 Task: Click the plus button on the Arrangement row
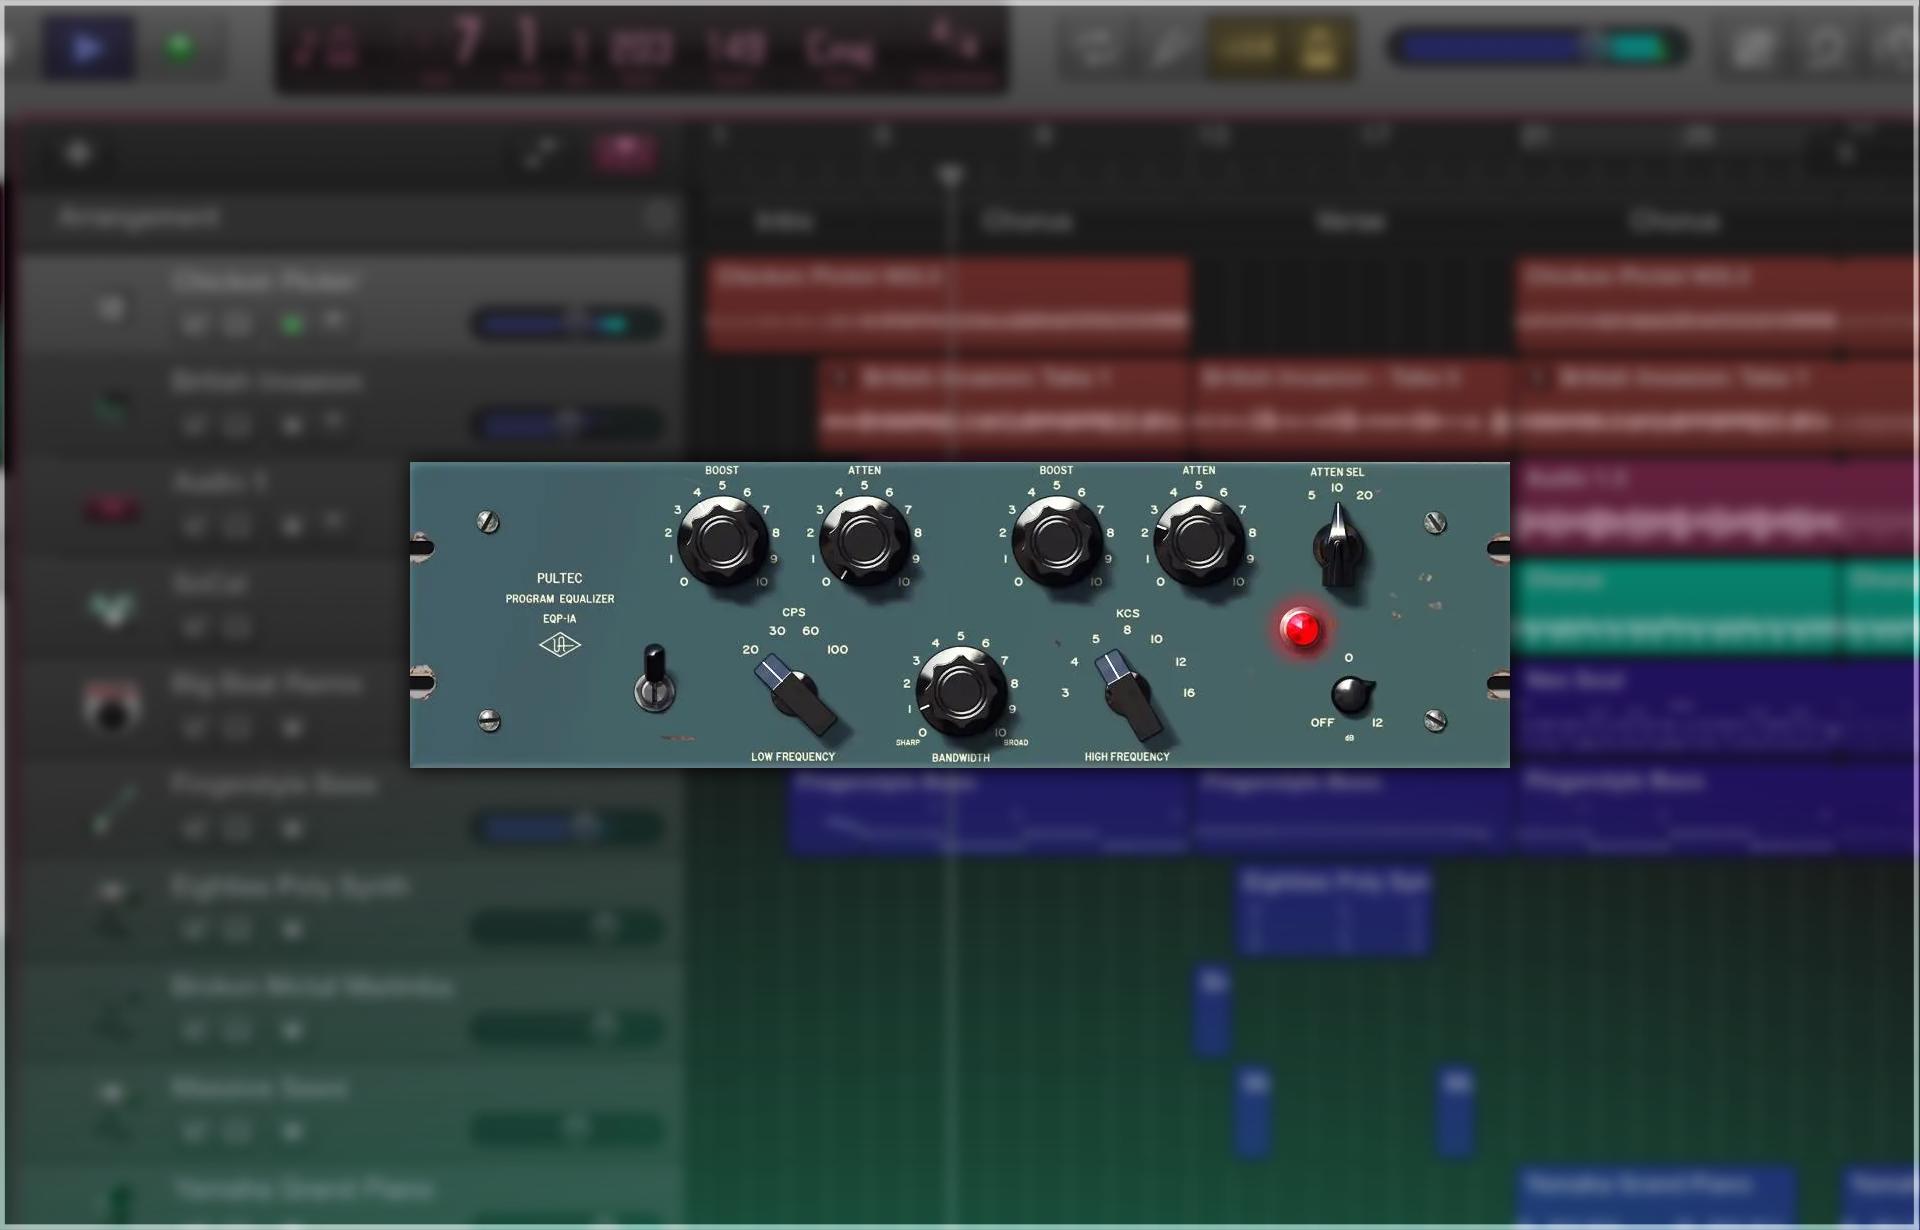pyautogui.click(x=658, y=217)
